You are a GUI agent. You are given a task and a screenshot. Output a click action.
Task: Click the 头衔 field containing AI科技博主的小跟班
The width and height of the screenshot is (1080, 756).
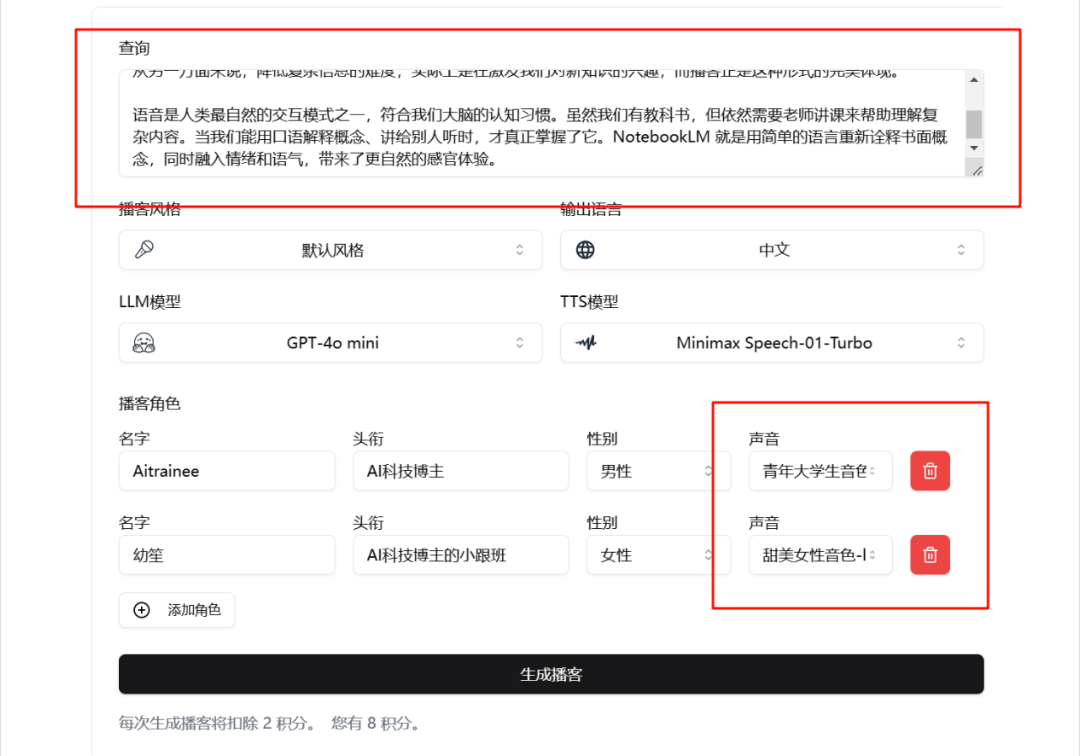460,554
